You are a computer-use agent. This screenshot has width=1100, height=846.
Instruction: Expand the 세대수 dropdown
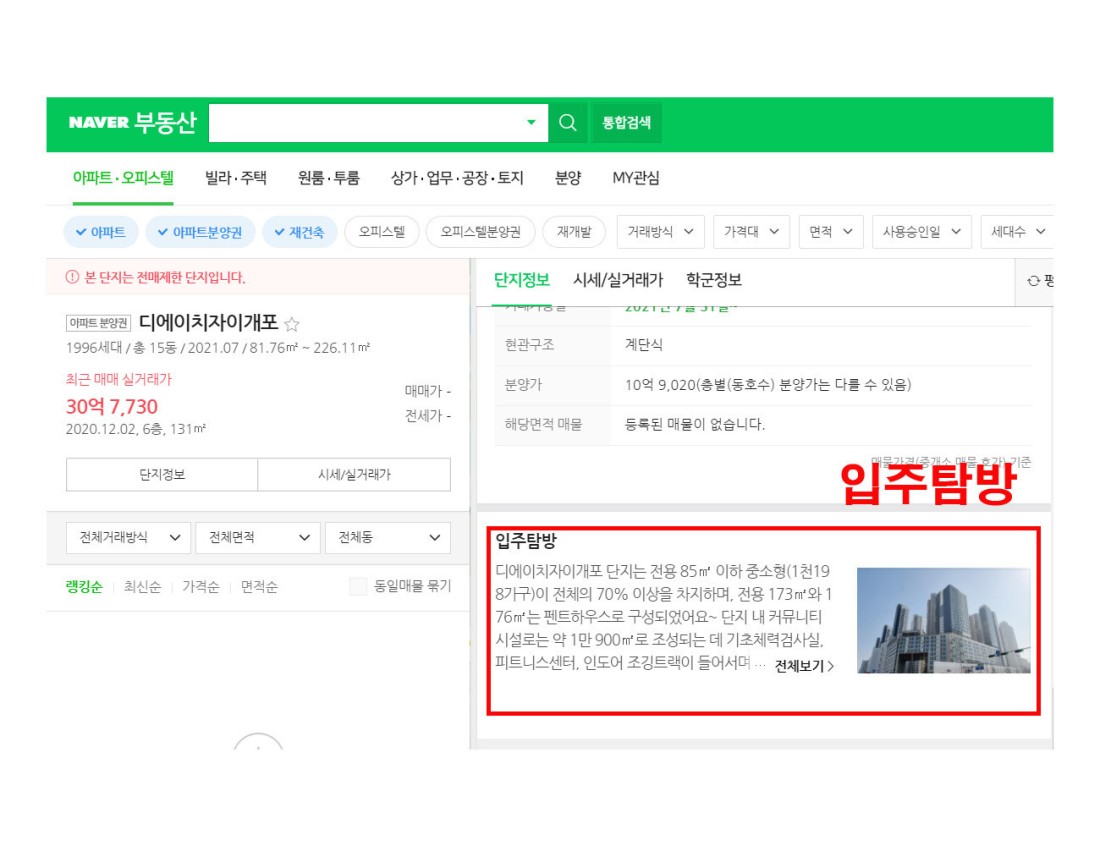click(1017, 232)
